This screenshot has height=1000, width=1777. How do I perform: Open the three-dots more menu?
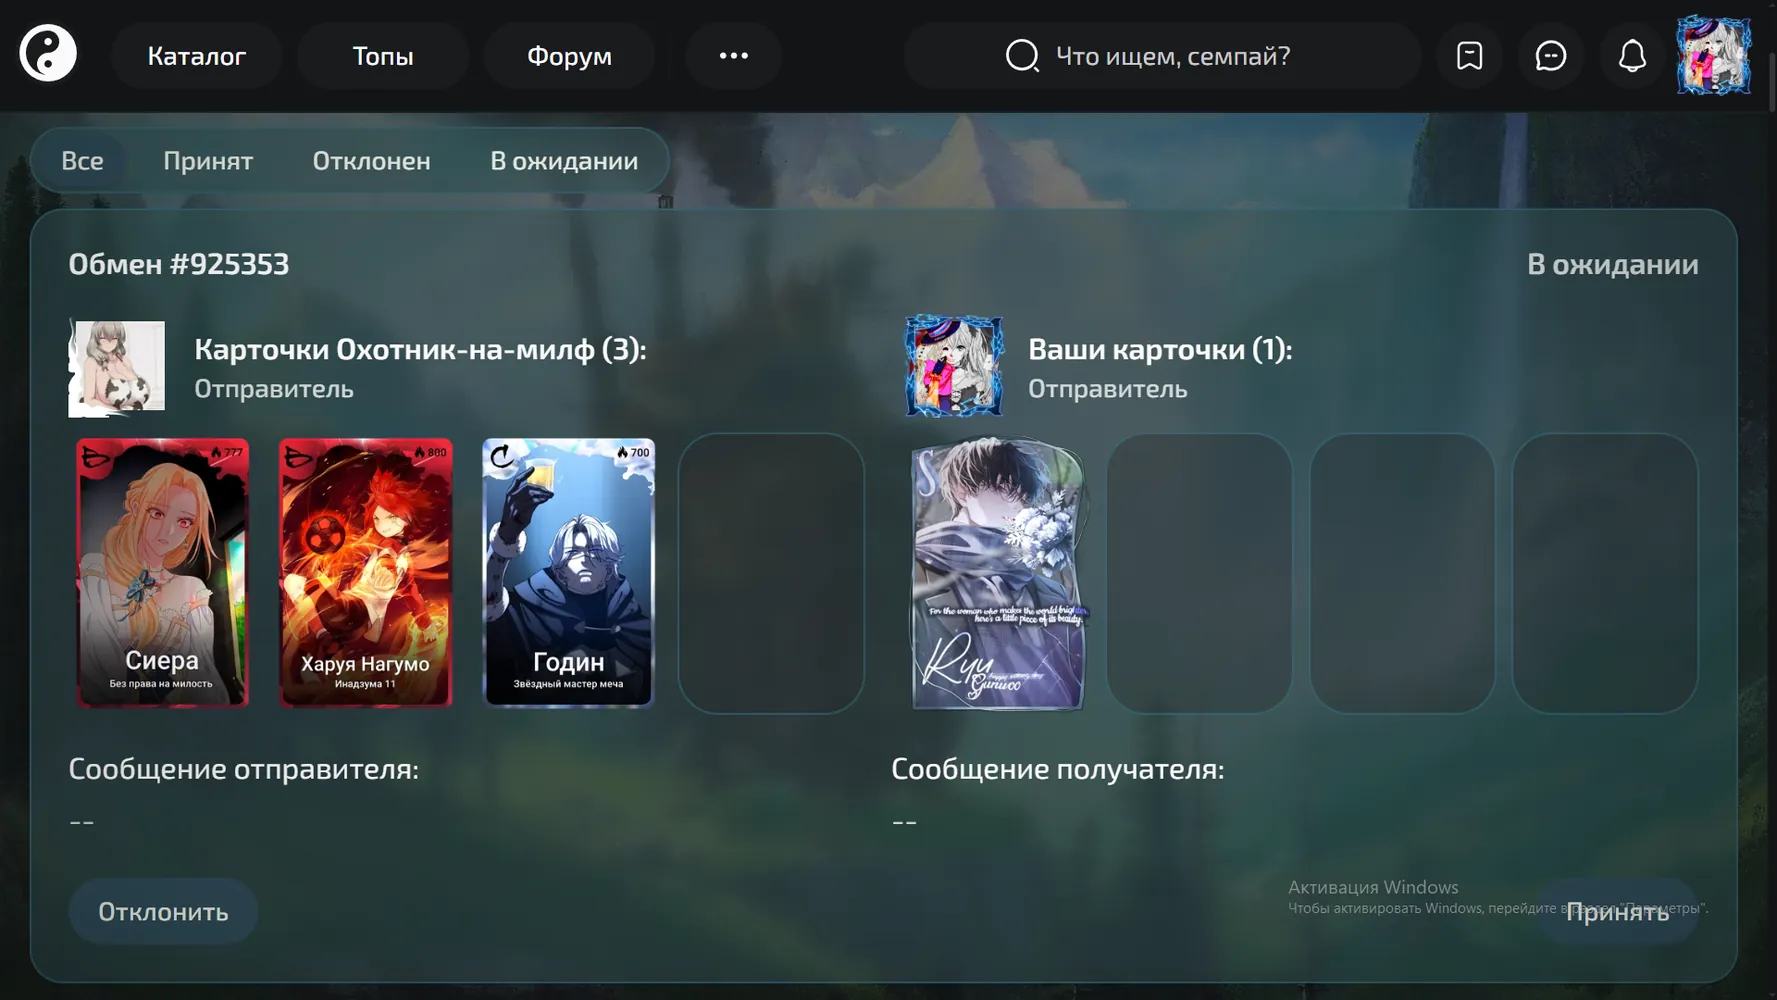coord(733,56)
